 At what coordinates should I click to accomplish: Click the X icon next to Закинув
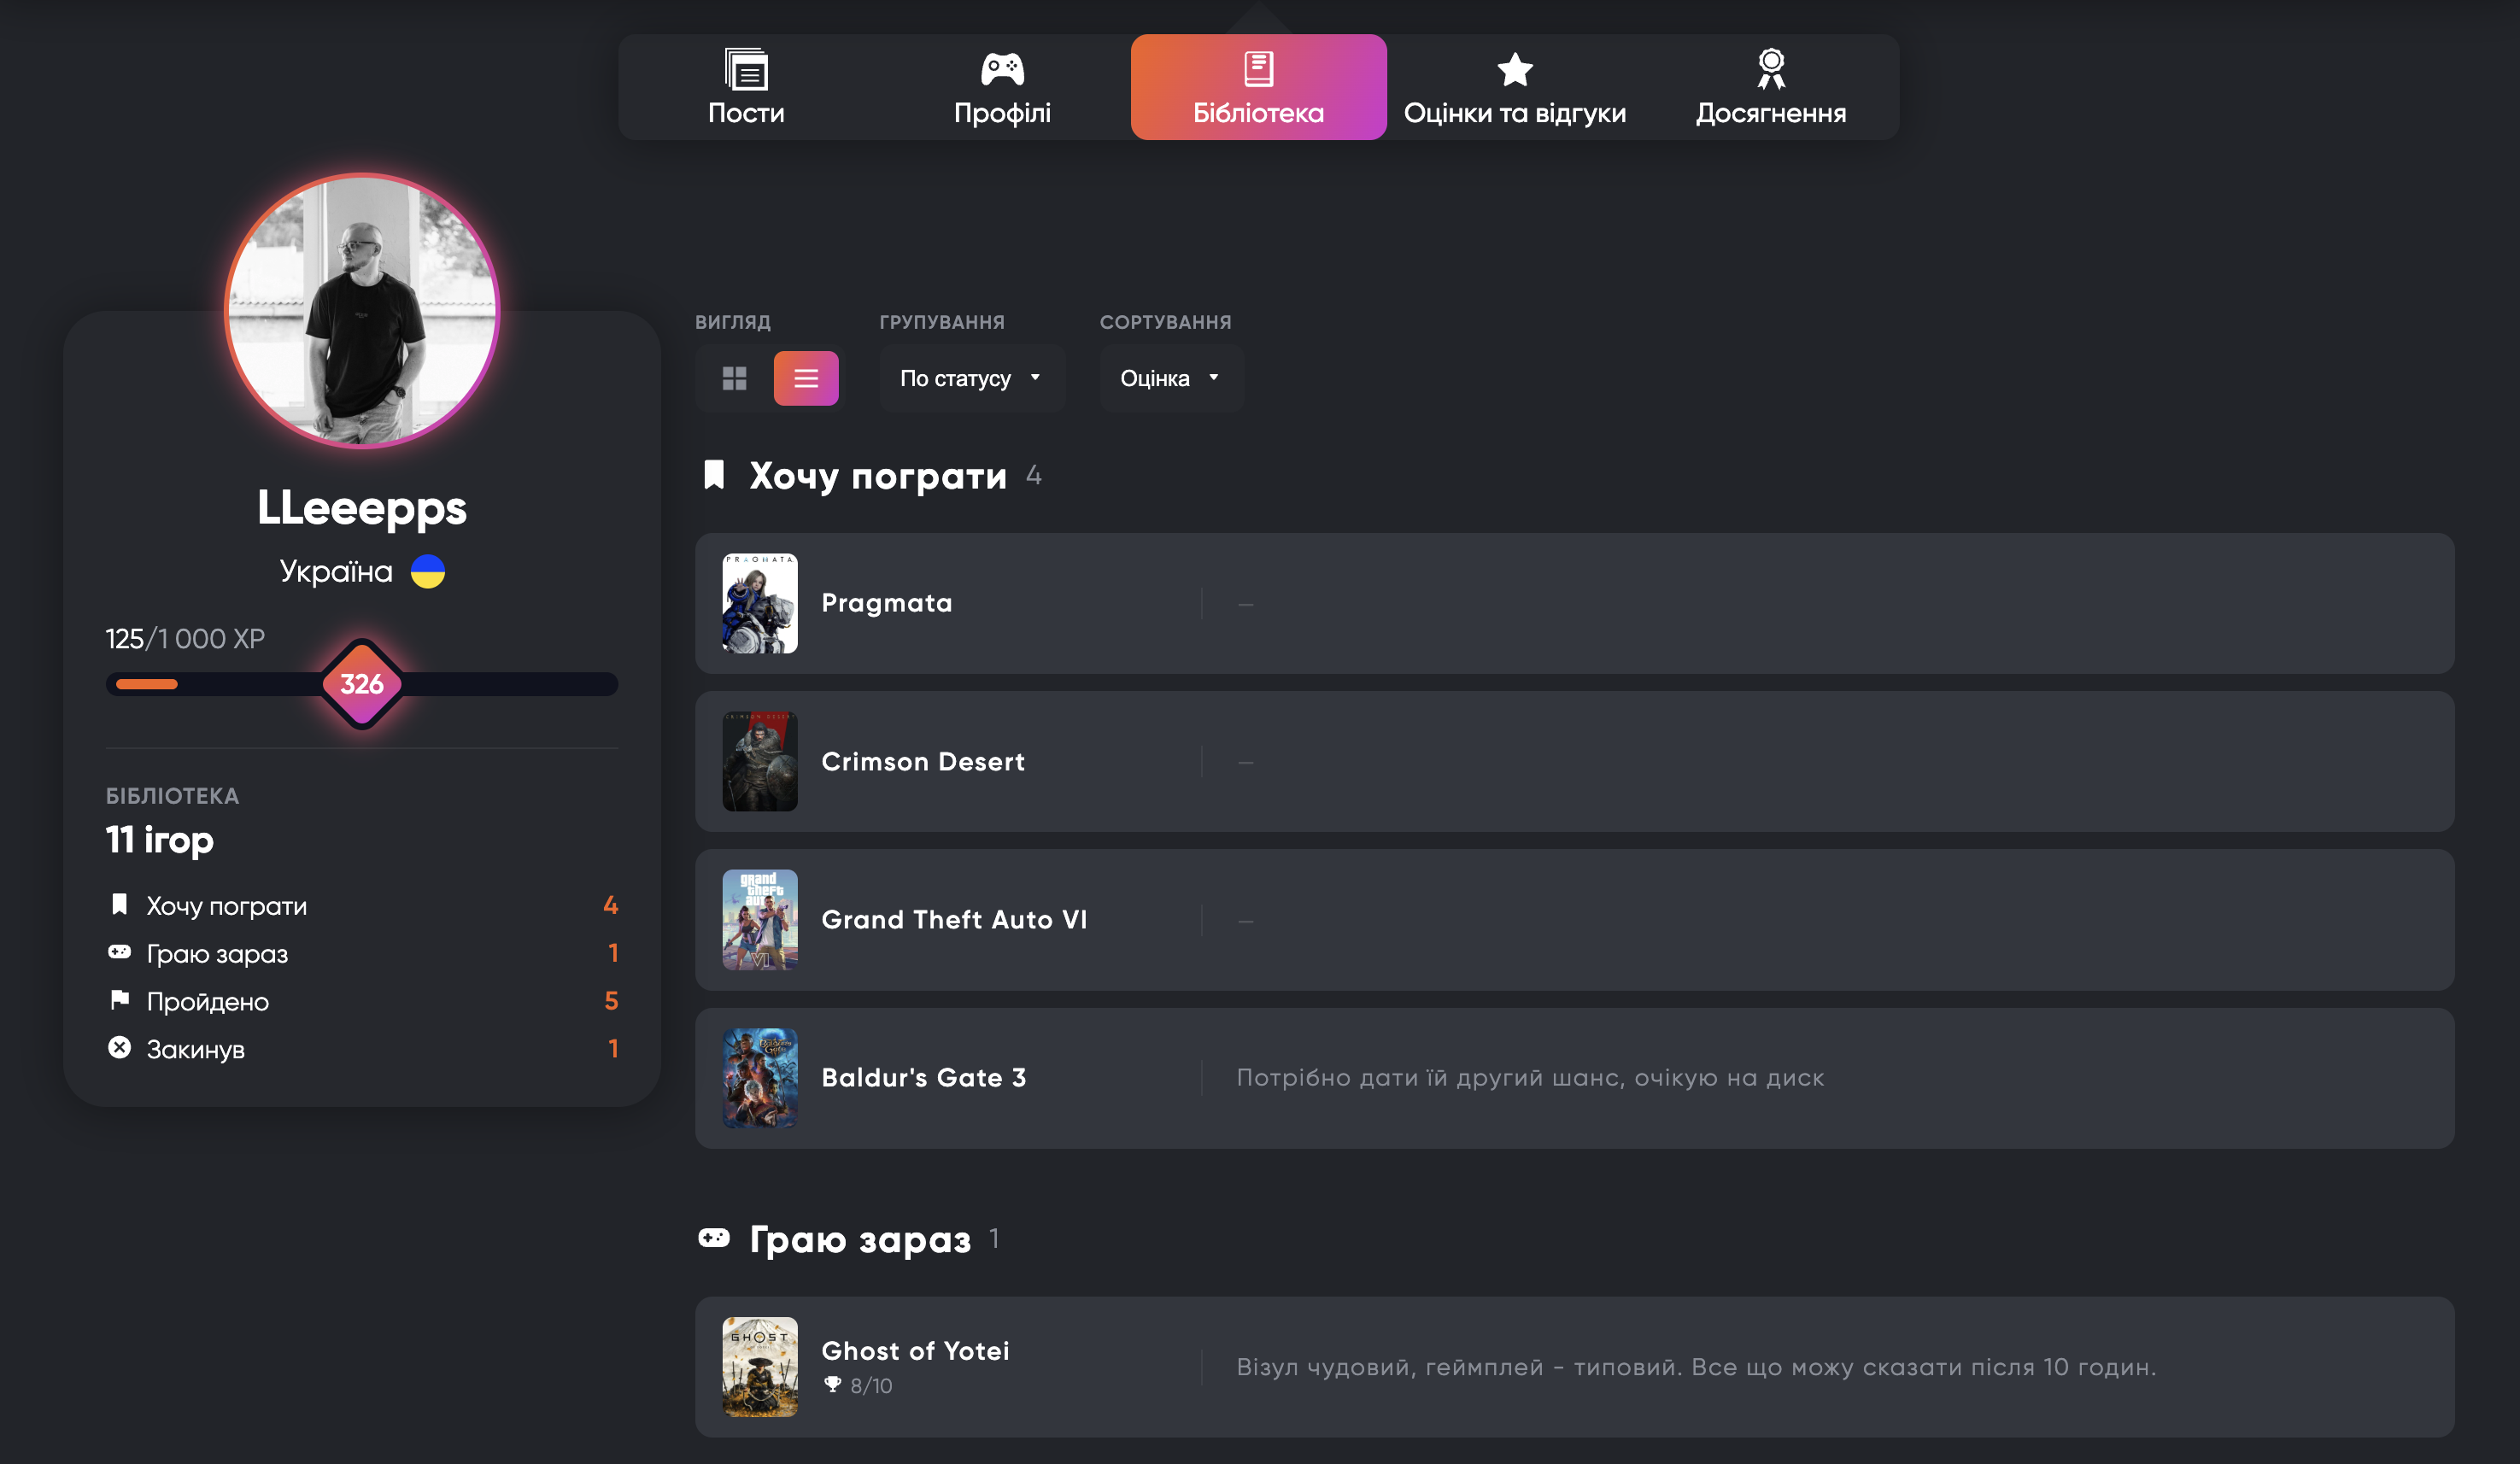tap(120, 1048)
